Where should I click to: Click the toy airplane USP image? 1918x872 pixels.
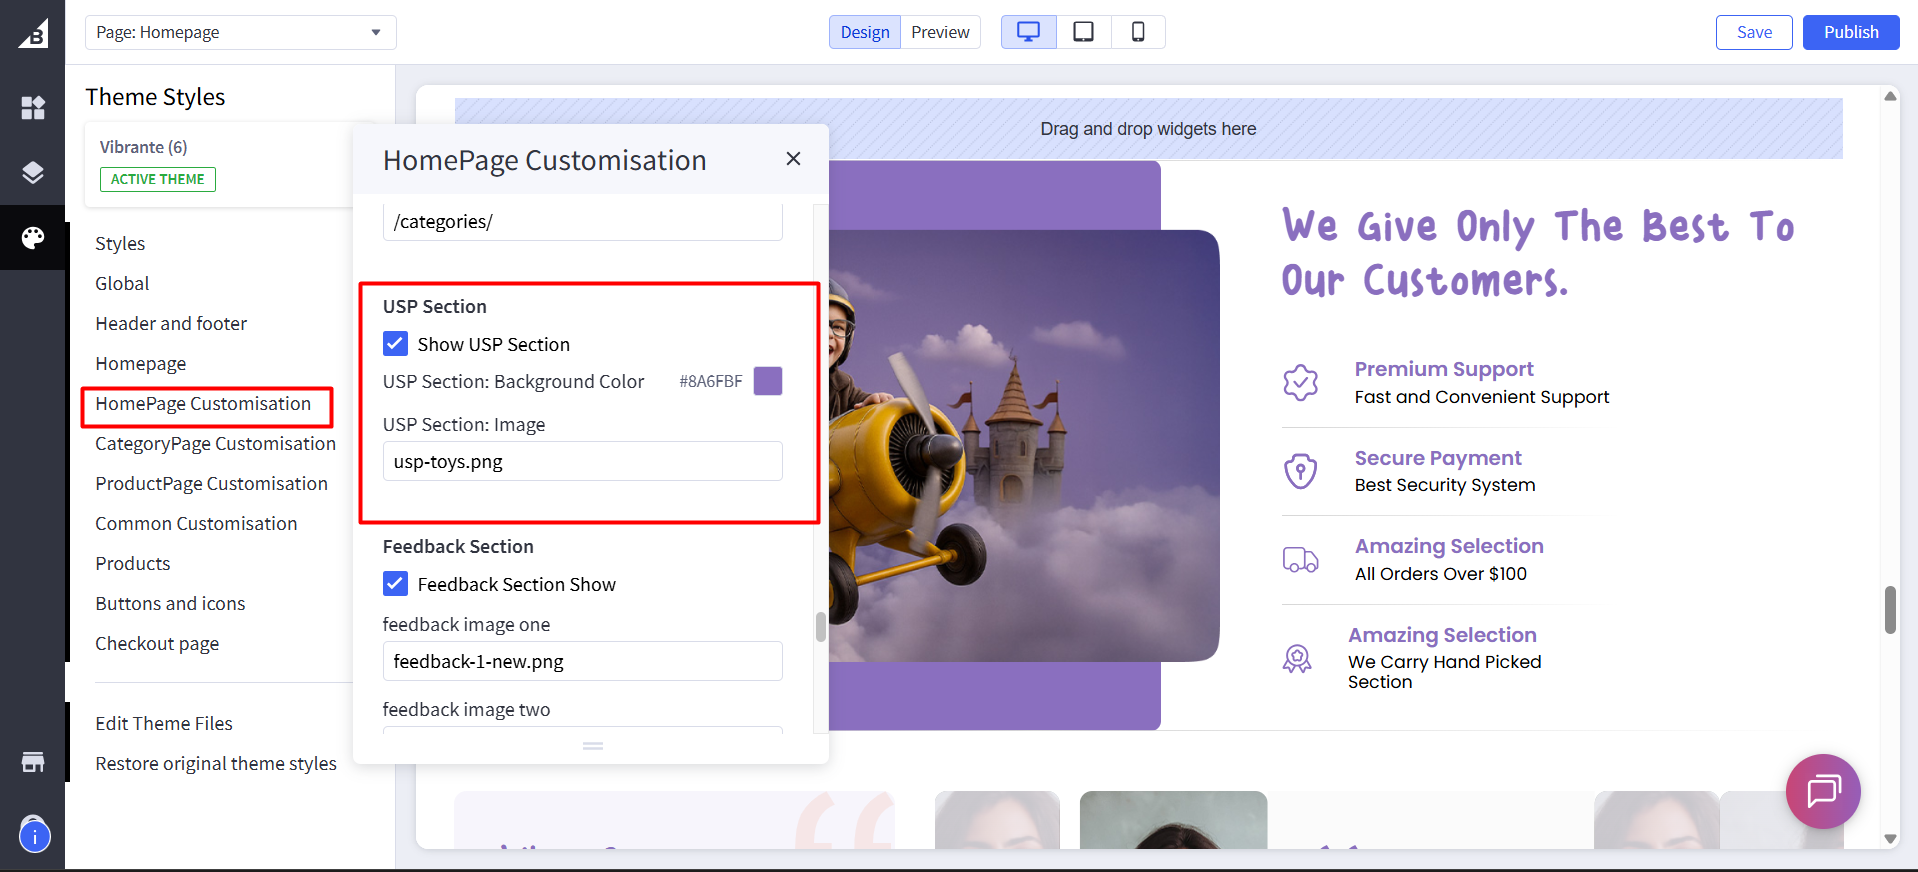point(1023,446)
